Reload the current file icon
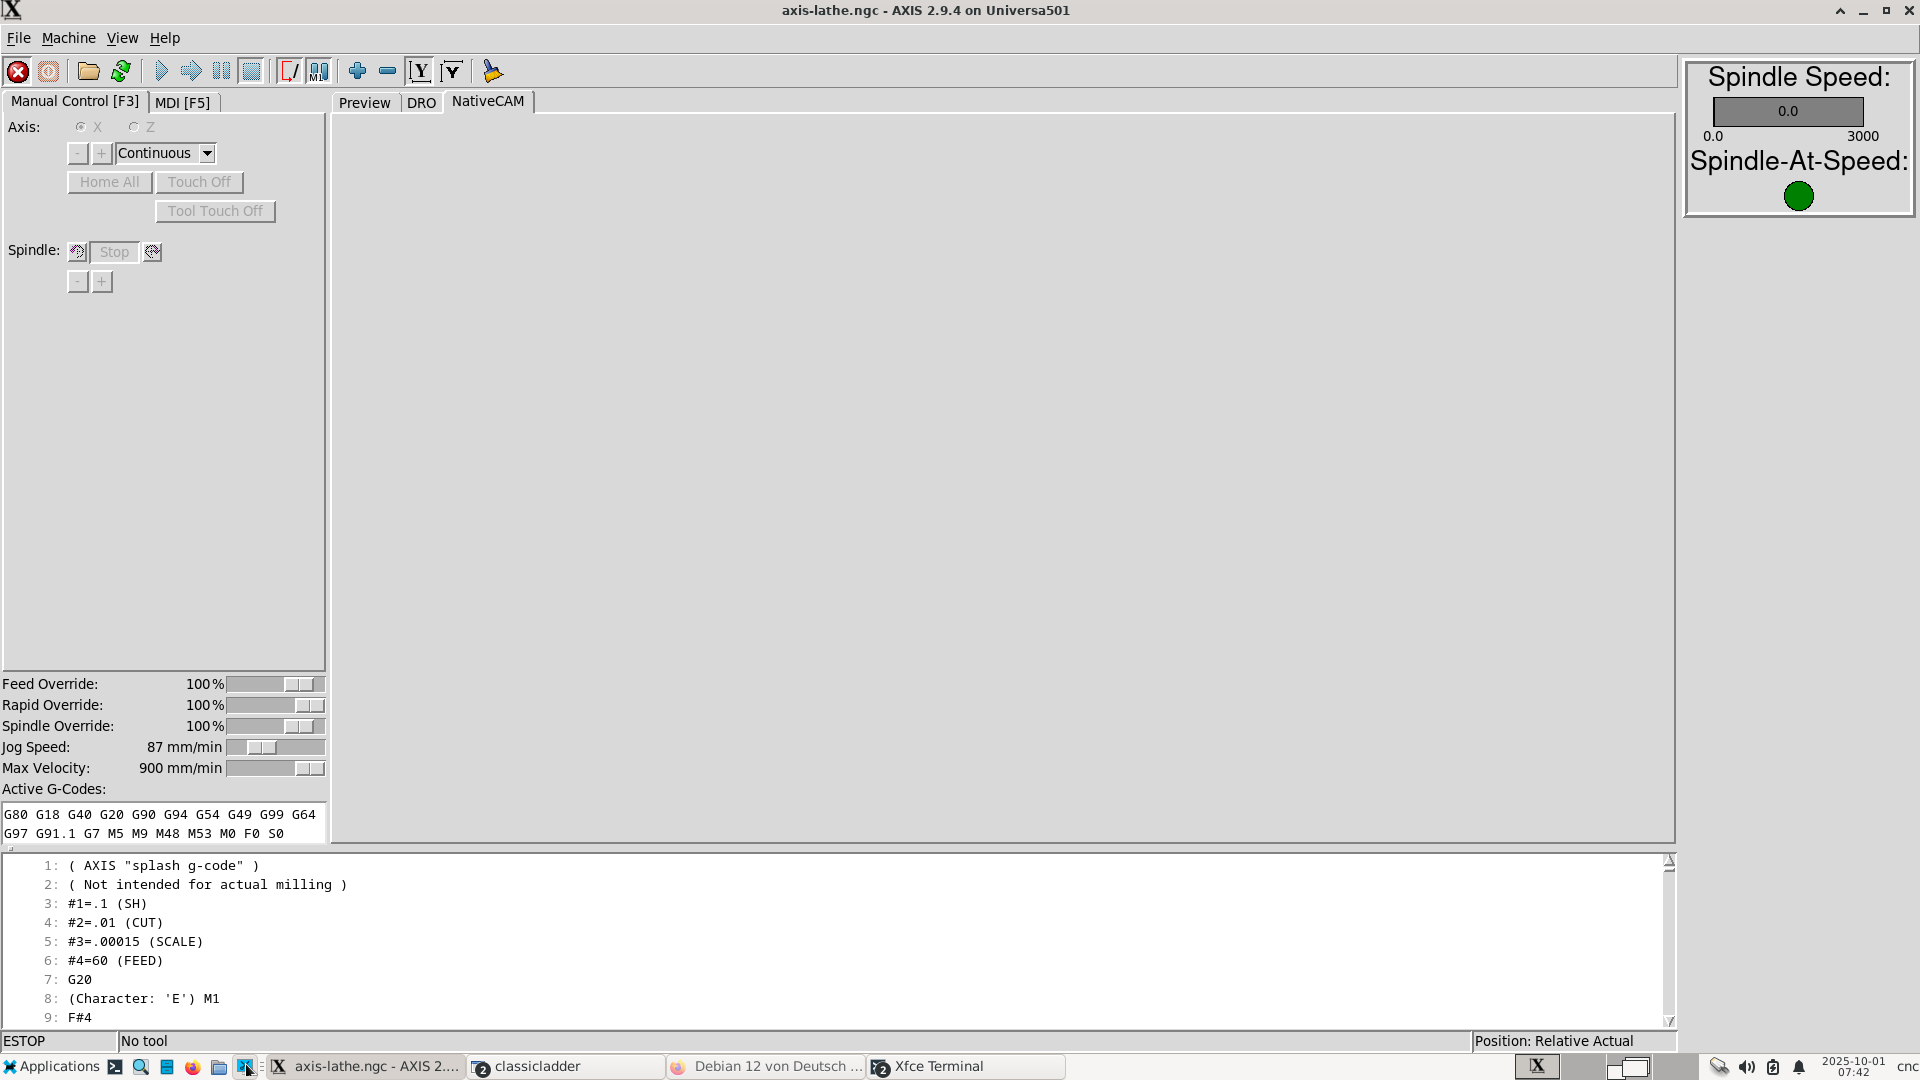Viewport: 1920px width, 1080px height. [121, 71]
